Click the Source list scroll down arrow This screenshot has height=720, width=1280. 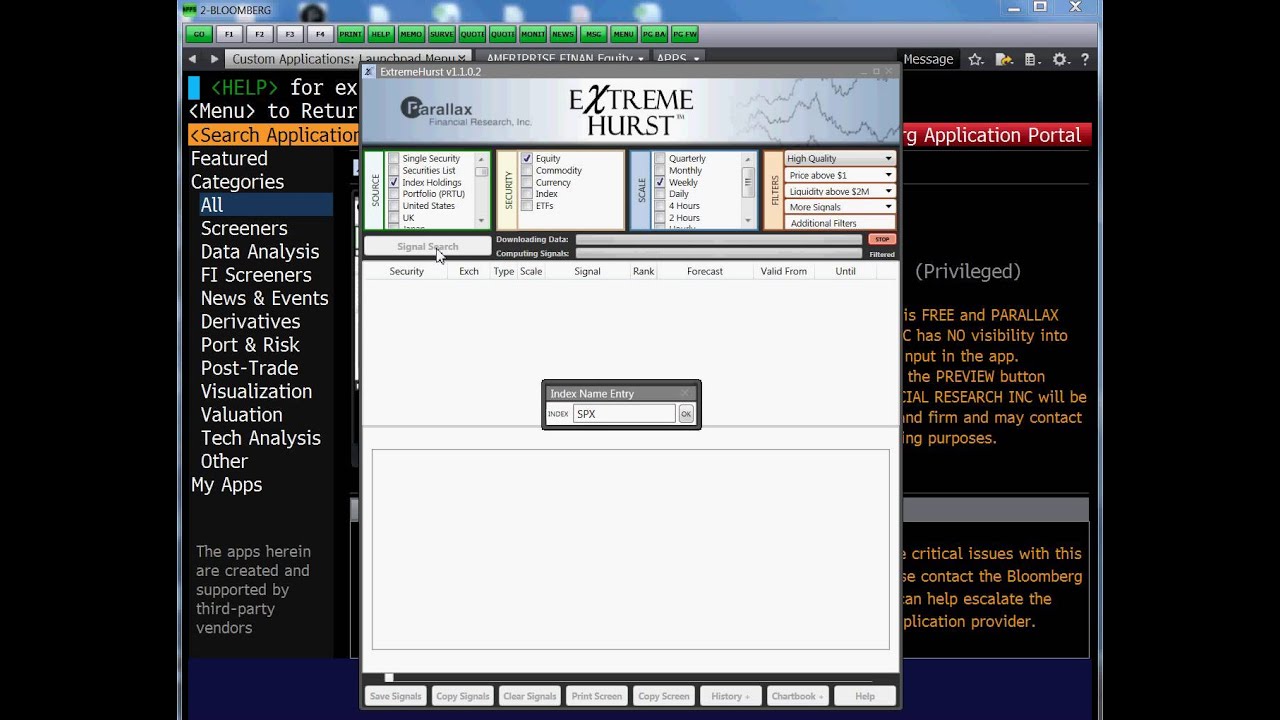[x=481, y=221]
